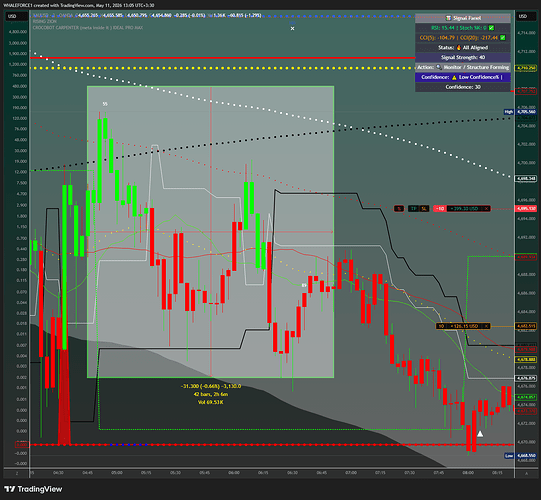Open the timezone menu at bottom-left
This screenshot has width=541, height=500.
click(x=16, y=473)
